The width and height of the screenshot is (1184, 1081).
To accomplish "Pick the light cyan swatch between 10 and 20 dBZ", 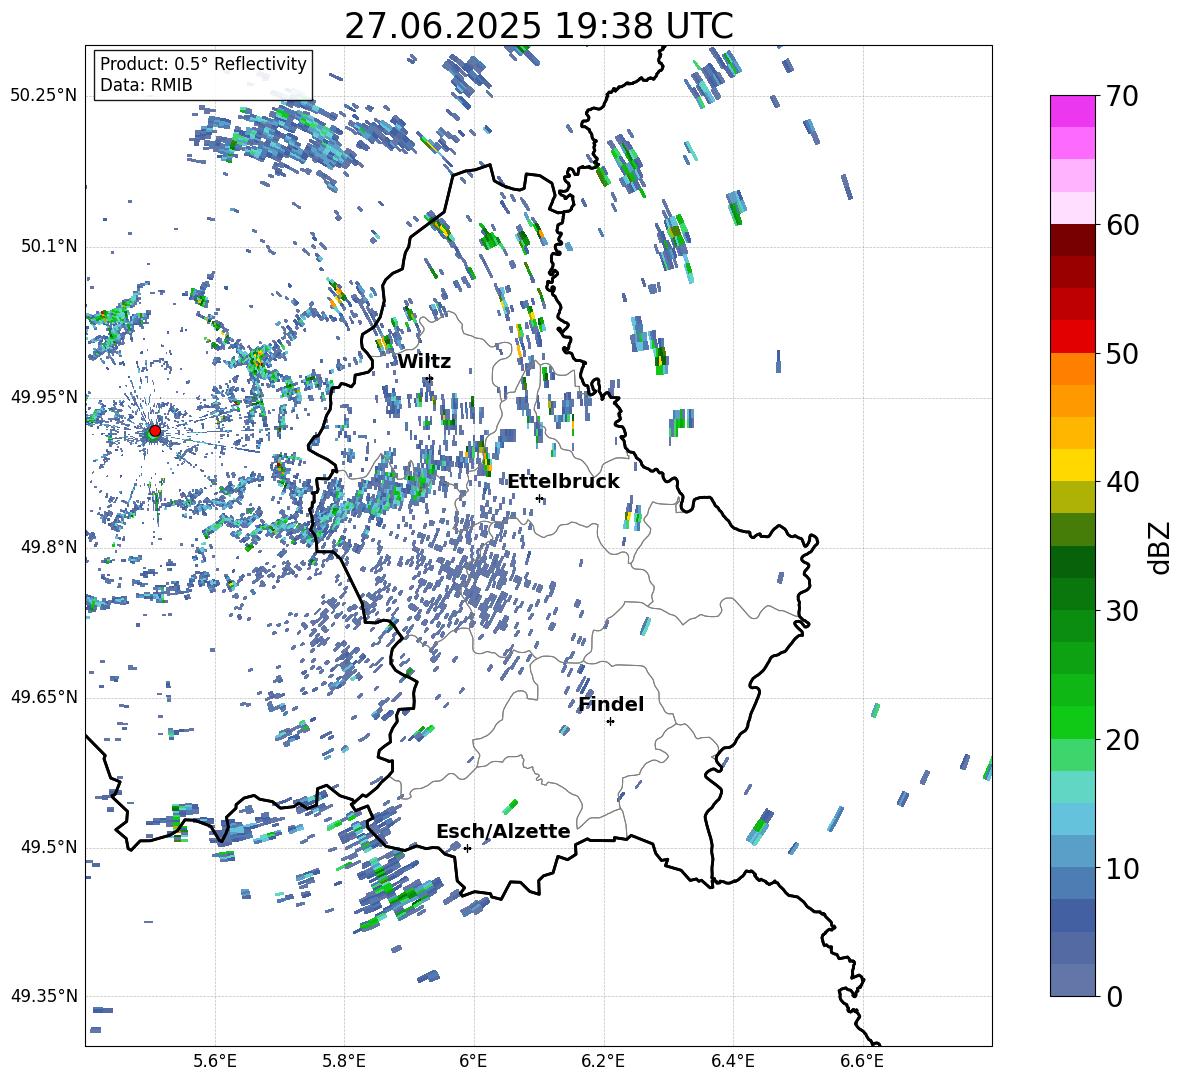I will [x=1072, y=787].
